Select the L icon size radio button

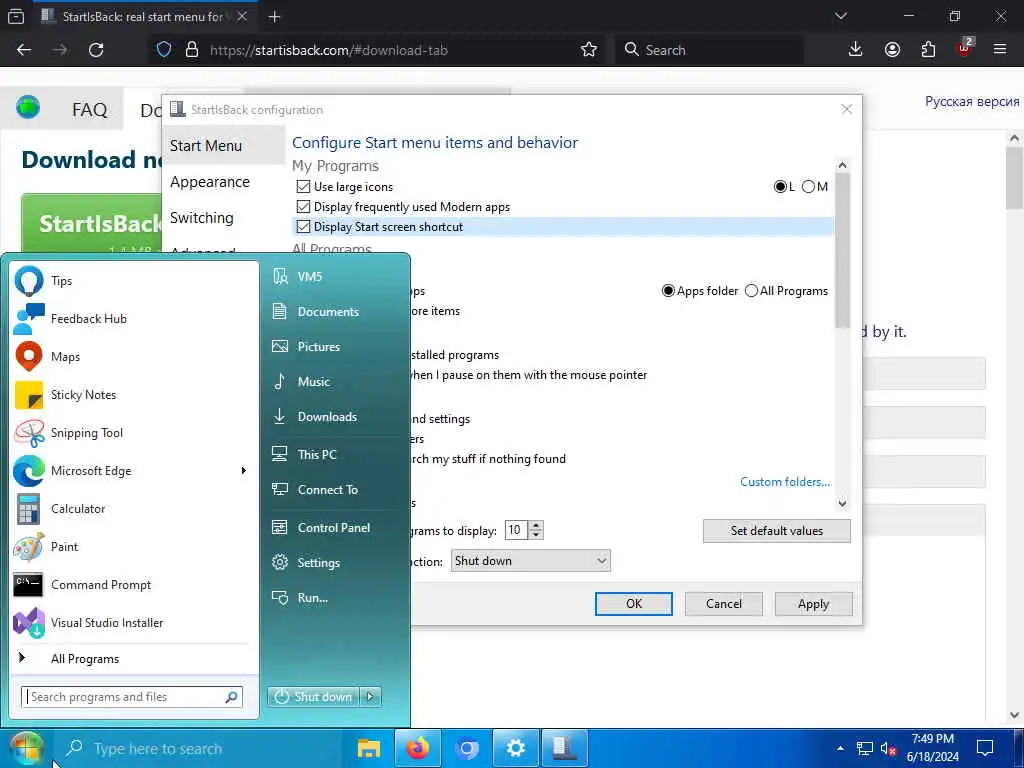[780, 187]
